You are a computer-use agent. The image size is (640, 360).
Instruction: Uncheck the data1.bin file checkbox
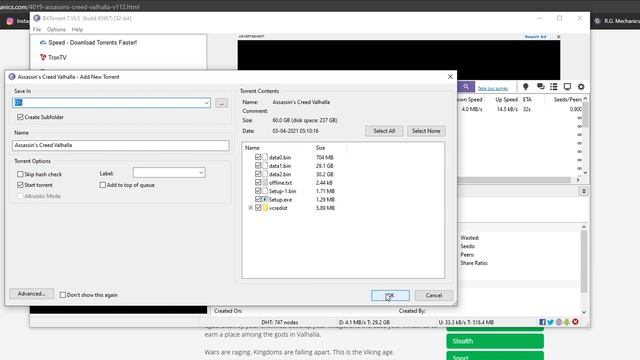[258, 166]
